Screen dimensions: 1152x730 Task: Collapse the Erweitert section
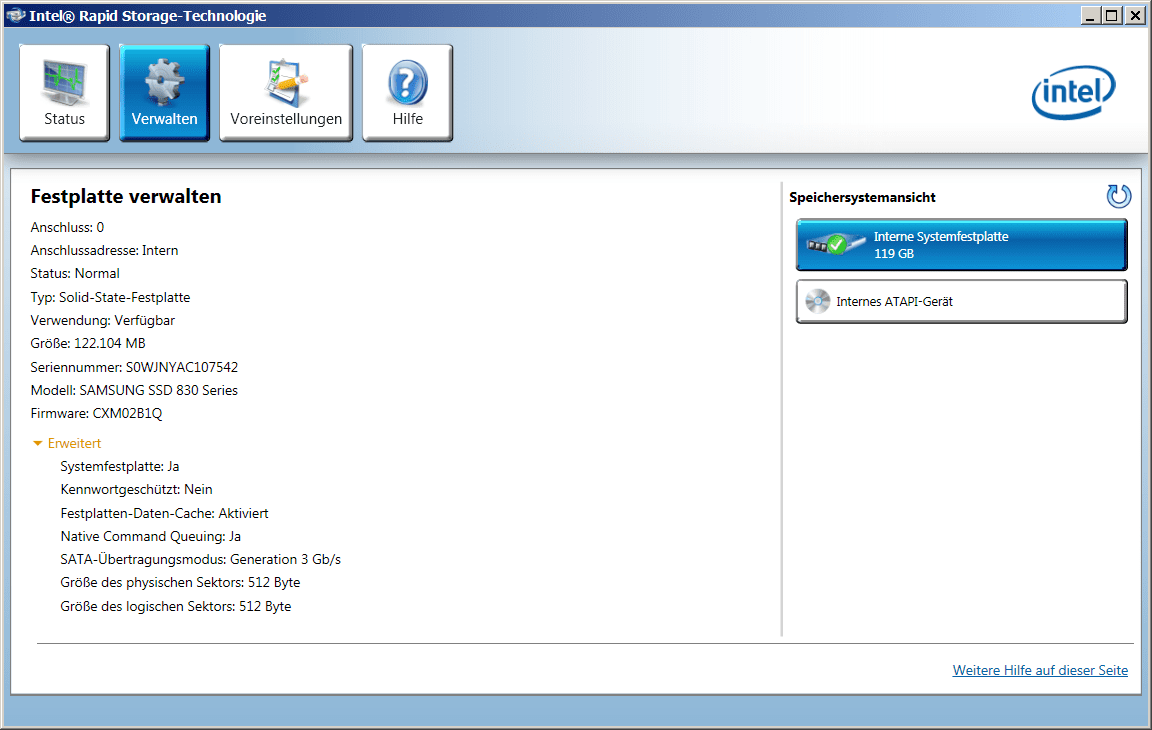[x=67, y=443]
